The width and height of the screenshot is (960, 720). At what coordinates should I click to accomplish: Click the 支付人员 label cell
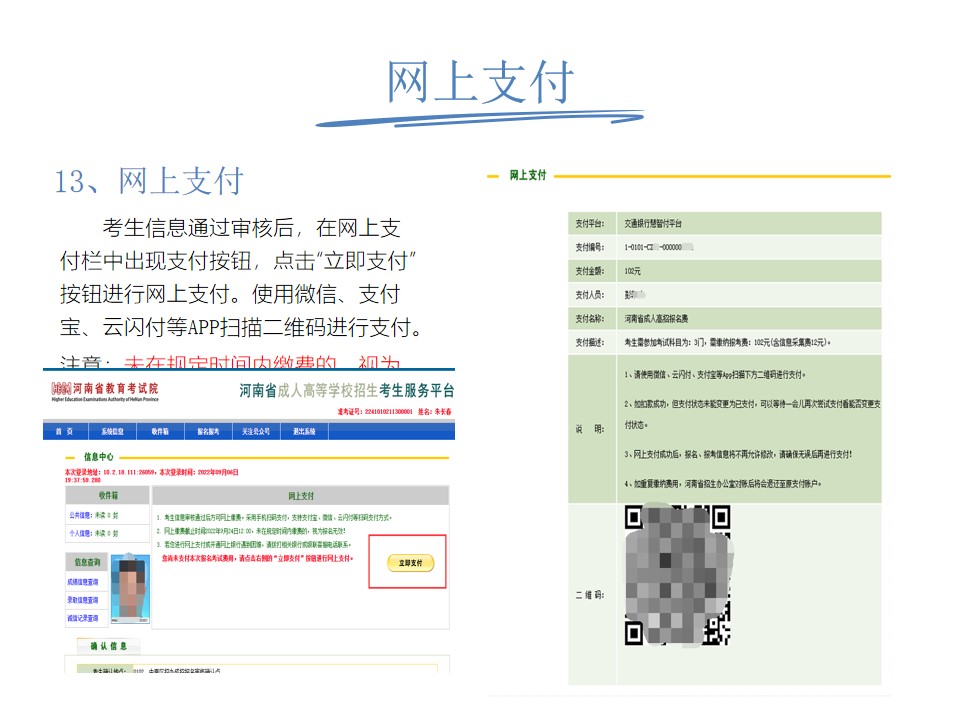tap(591, 295)
